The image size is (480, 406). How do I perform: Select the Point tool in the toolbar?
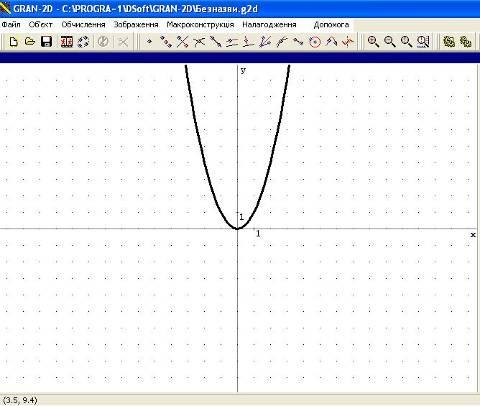tap(149, 42)
